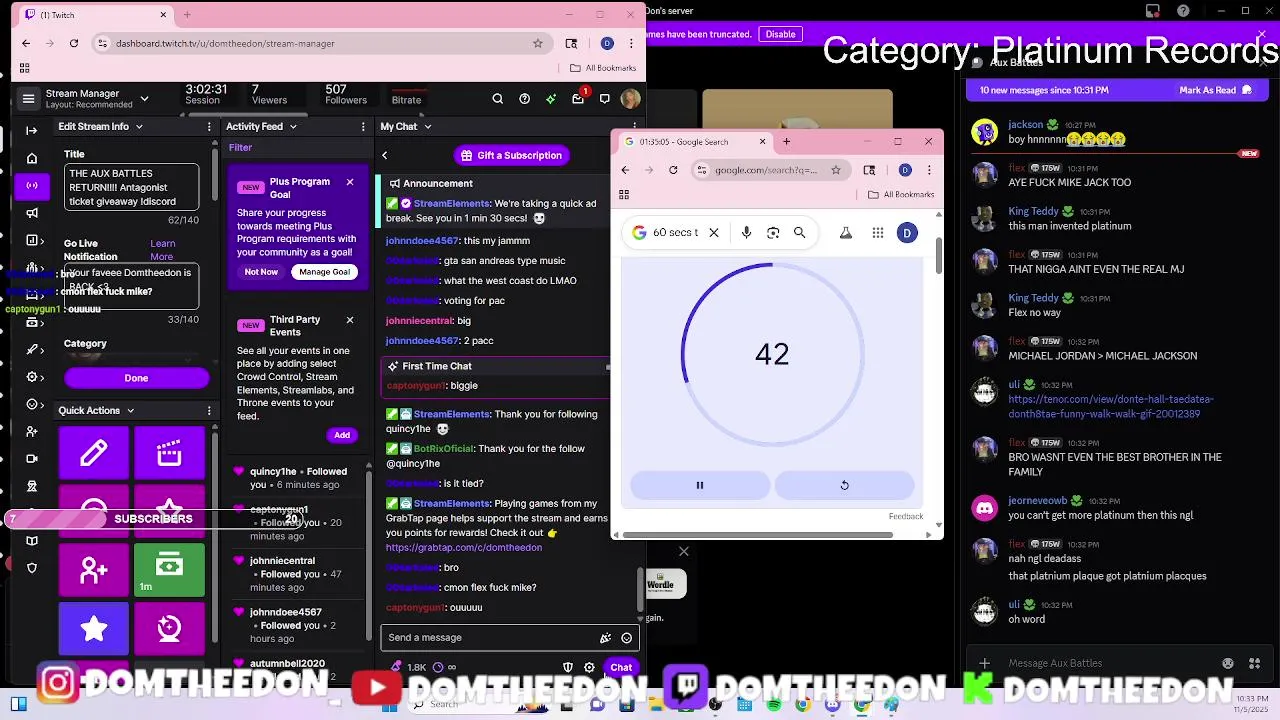This screenshot has width=1280, height=720.
Task: Click Mark As Read in Discord
Action: click(1215, 90)
